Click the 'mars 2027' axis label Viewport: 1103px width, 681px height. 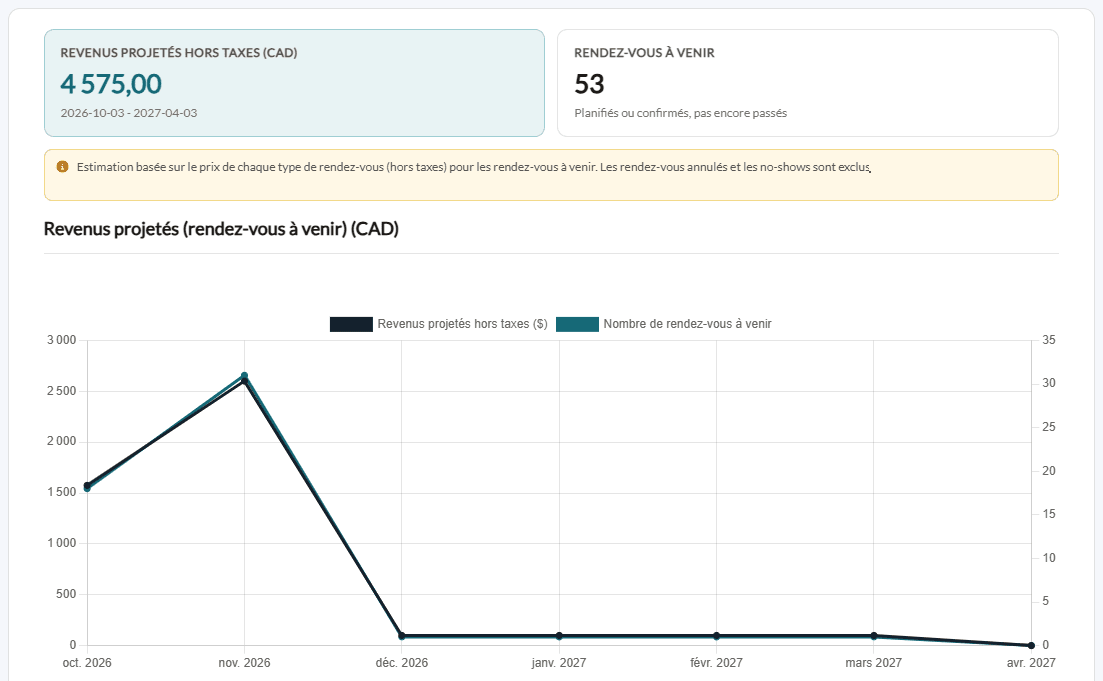tap(873, 663)
